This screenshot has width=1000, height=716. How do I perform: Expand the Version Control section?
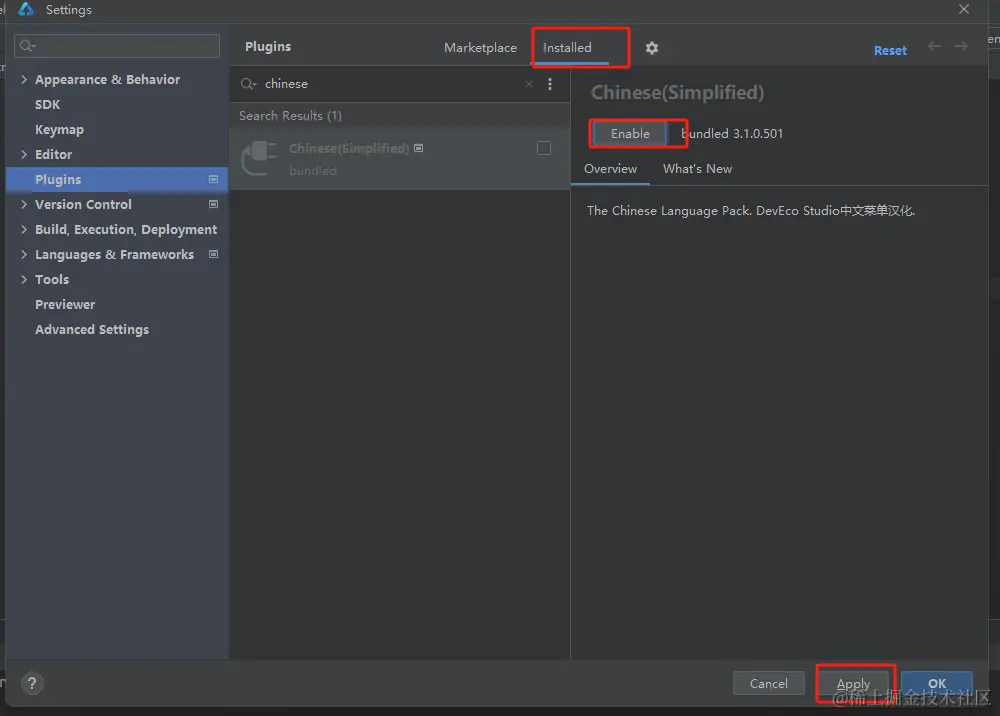point(24,205)
